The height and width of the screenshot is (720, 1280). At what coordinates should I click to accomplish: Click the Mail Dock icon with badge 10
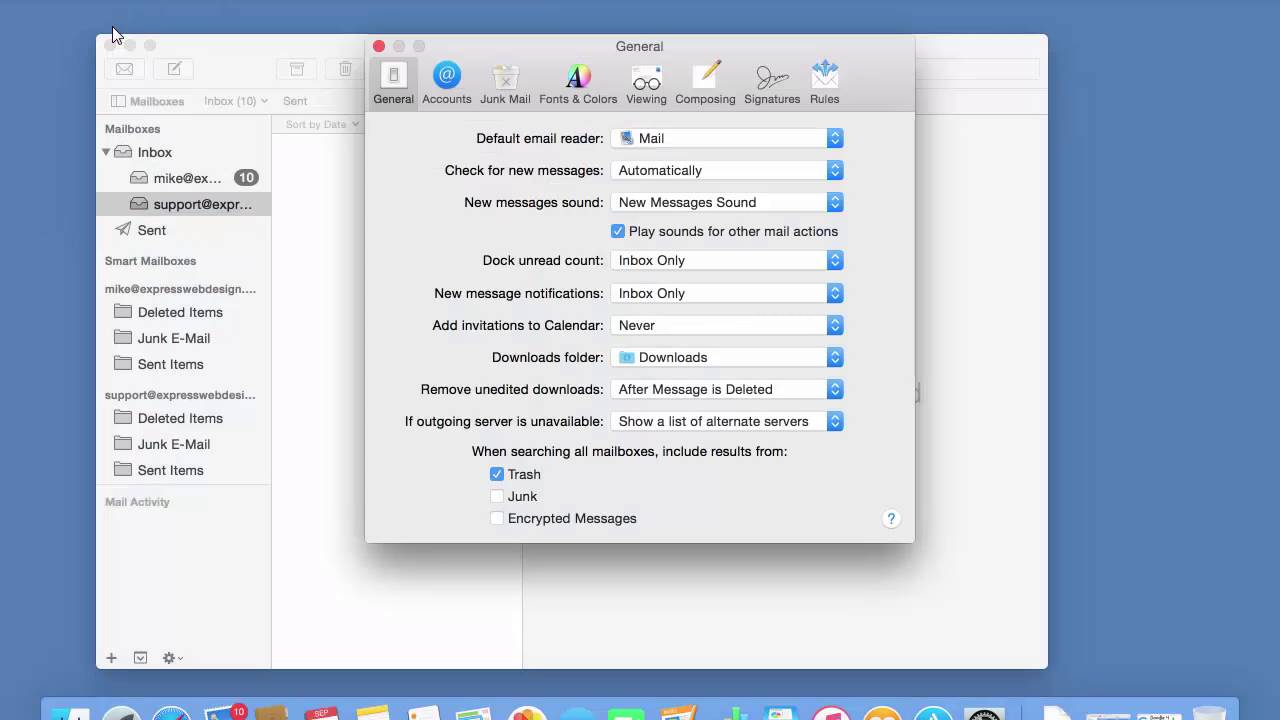pyautogui.click(x=223, y=712)
